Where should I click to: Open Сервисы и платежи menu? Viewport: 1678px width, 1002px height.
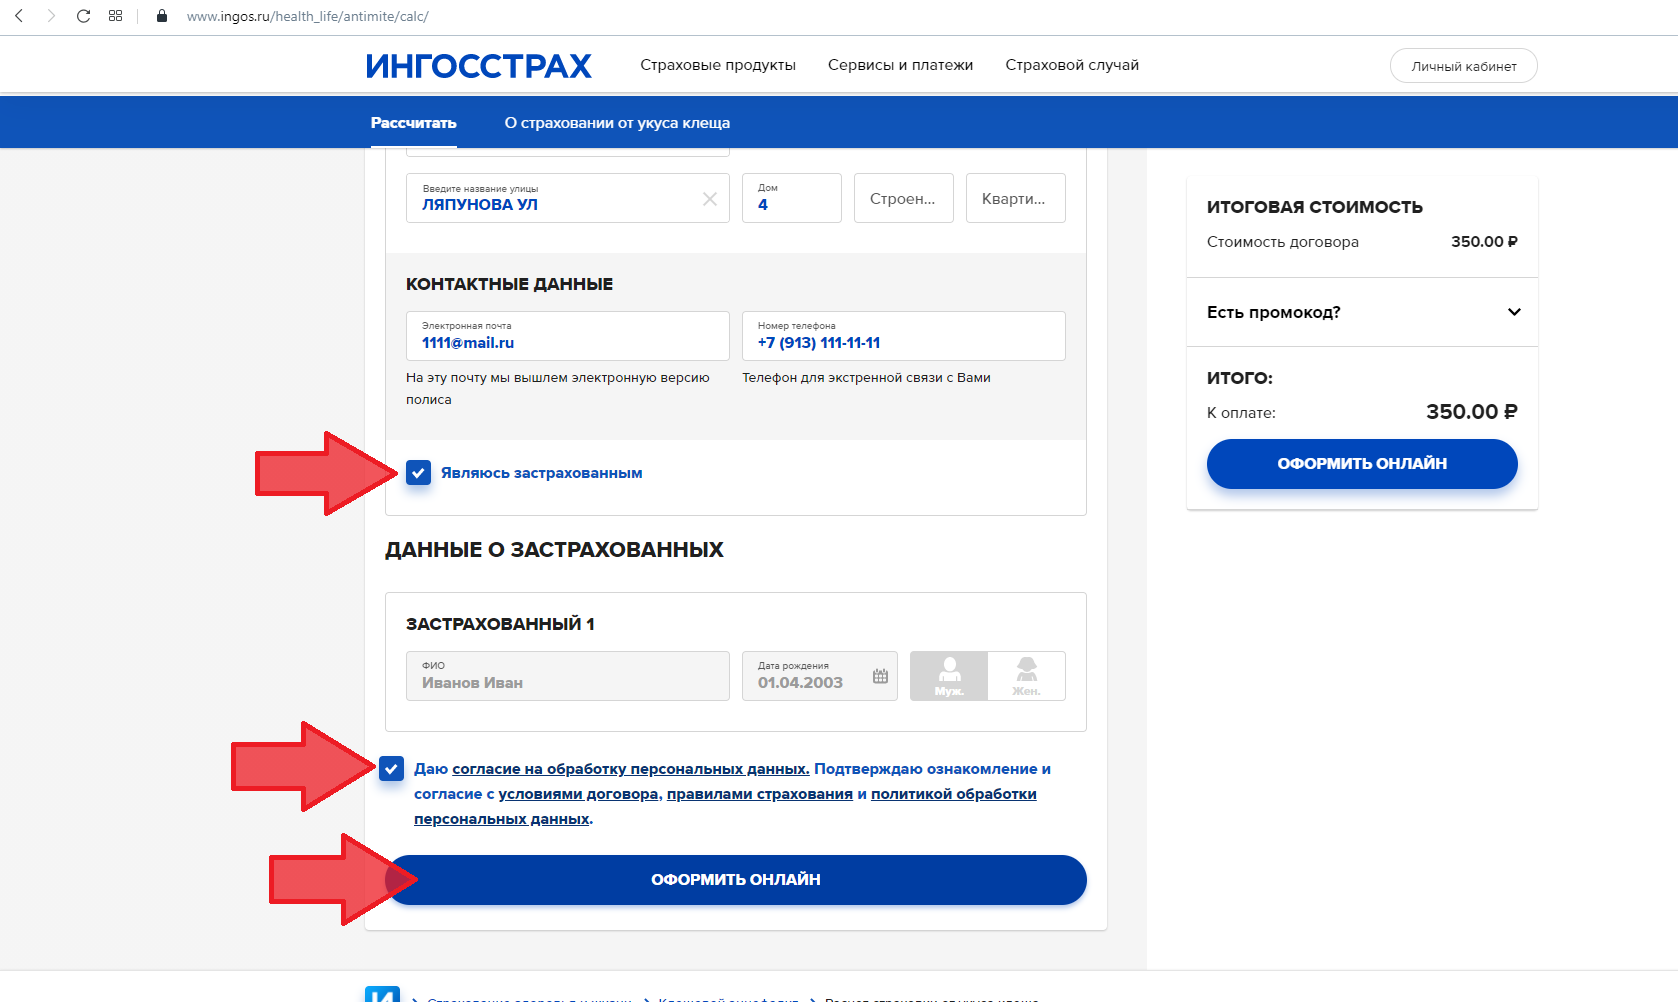click(x=900, y=65)
